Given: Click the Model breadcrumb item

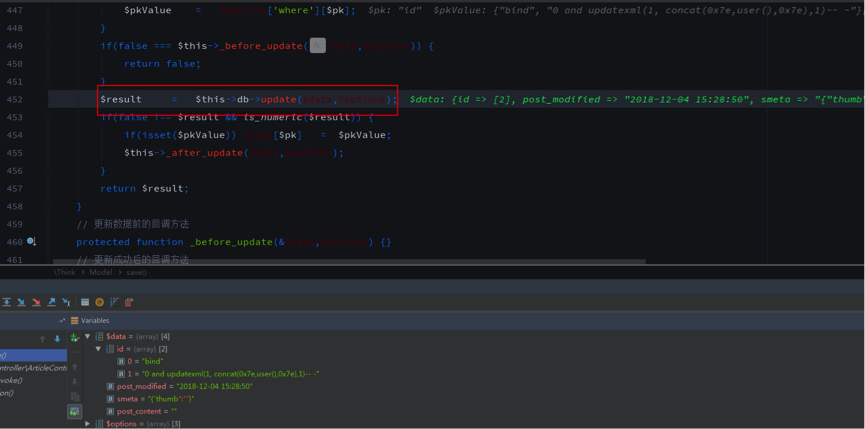Looking at the screenshot, I should click(101, 272).
